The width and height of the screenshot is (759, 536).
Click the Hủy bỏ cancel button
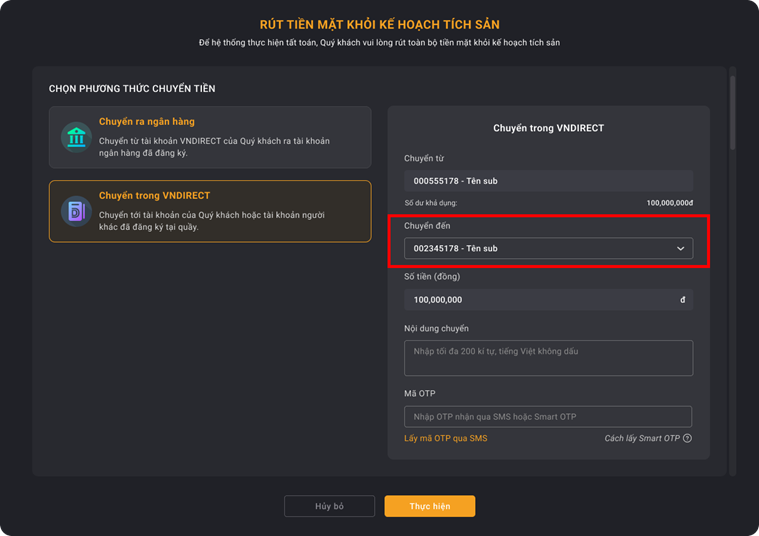pos(329,506)
